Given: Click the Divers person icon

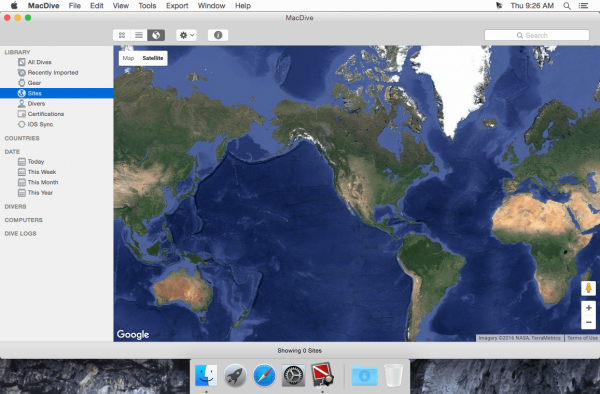Looking at the screenshot, I should click(22, 103).
